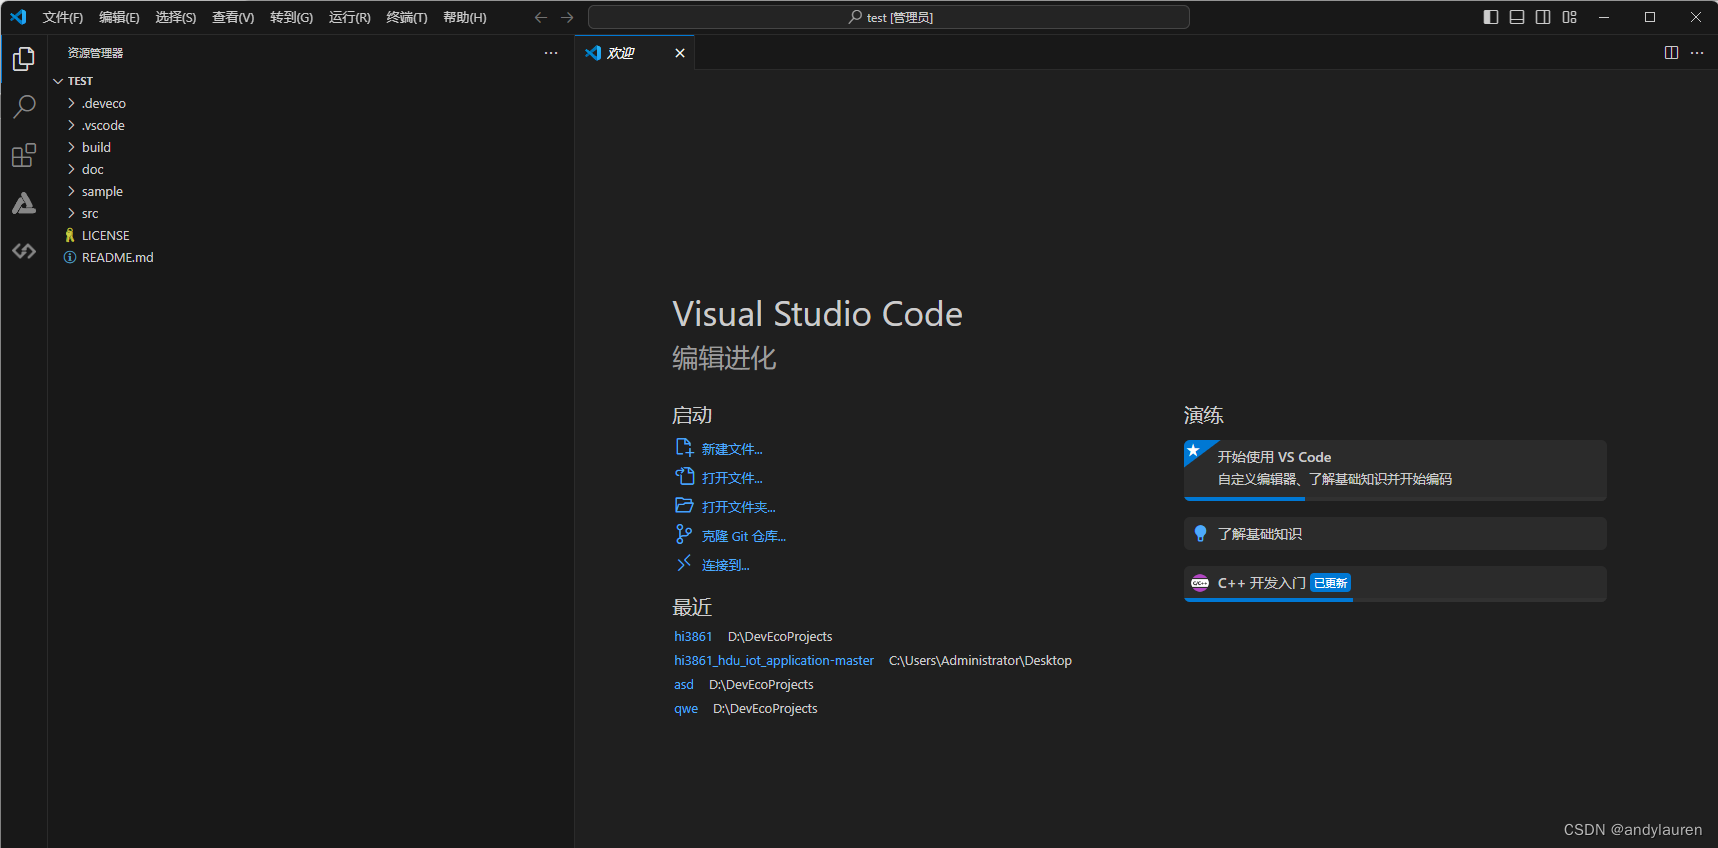Open the 文件(F) menu
This screenshot has height=848, width=1718.
63,17
